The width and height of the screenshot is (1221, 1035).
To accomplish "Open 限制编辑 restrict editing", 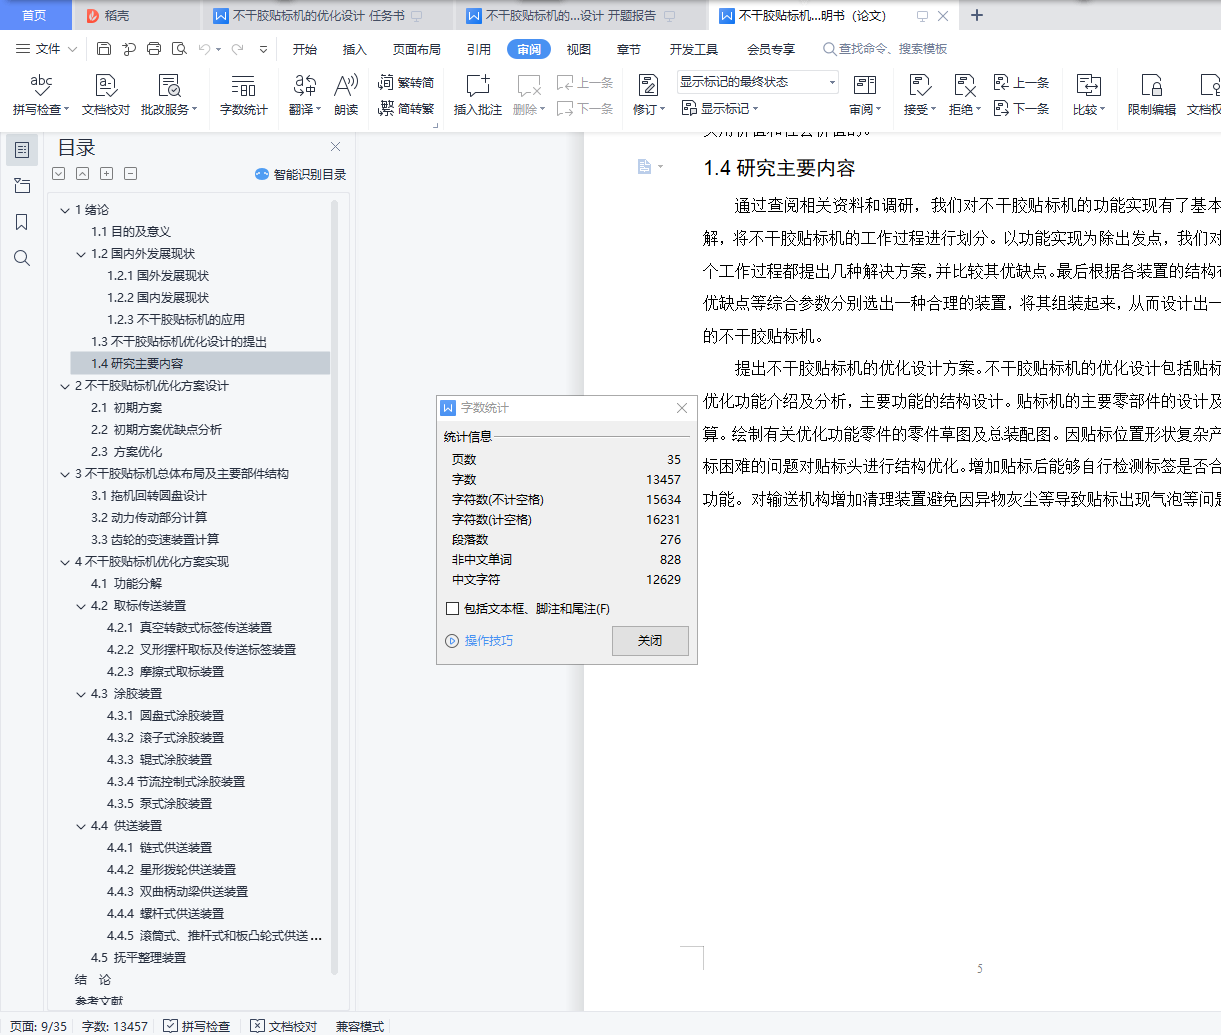I will [x=1152, y=95].
